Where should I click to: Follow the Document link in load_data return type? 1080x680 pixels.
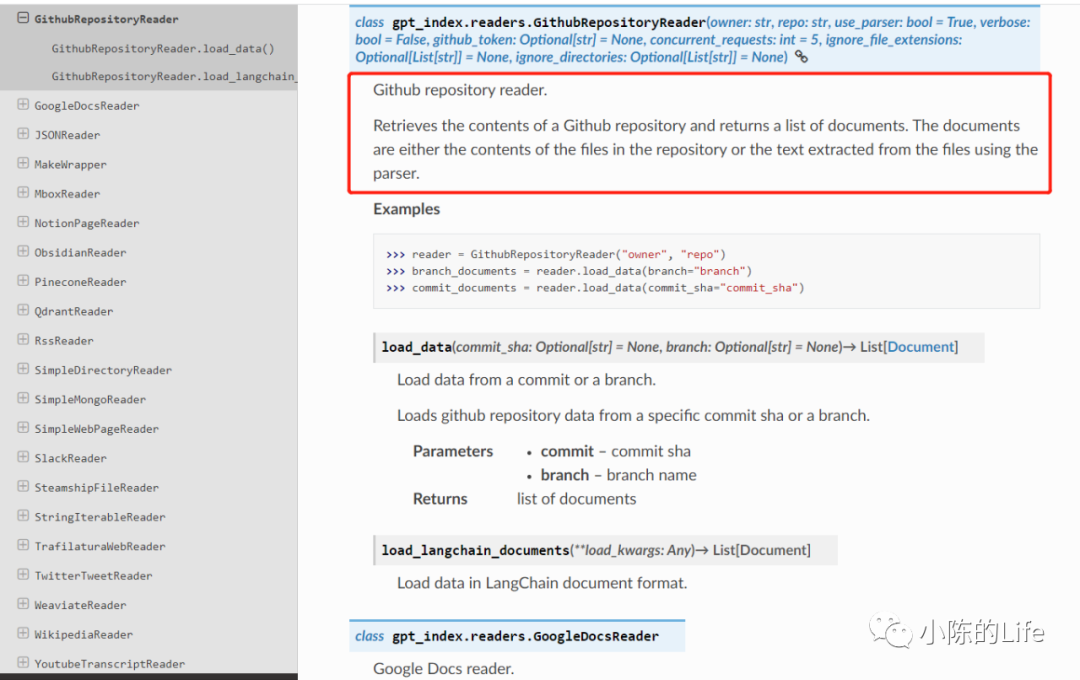(x=921, y=347)
